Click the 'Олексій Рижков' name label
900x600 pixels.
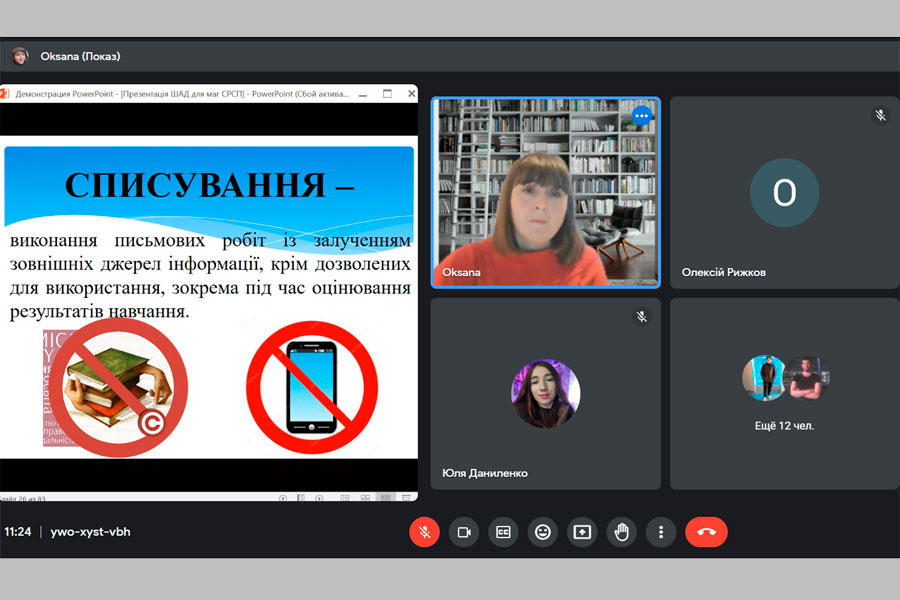(x=724, y=272)
